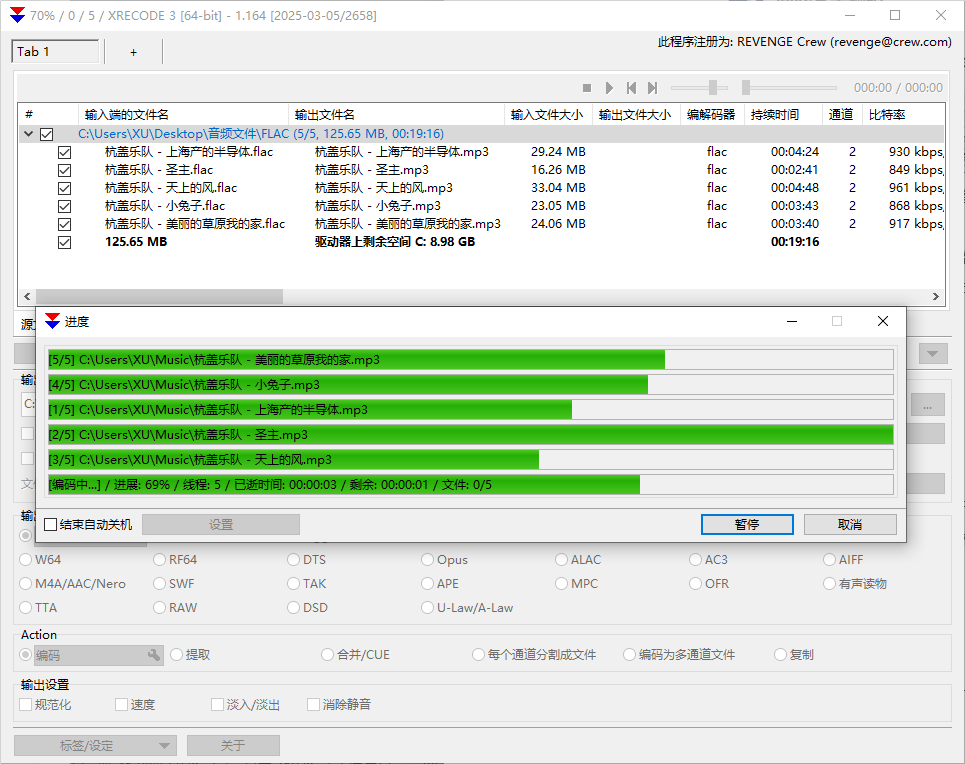Click the previous track playback icon
Image resolution: width=965 pixels, height=764 pixels.
[632, 87]
